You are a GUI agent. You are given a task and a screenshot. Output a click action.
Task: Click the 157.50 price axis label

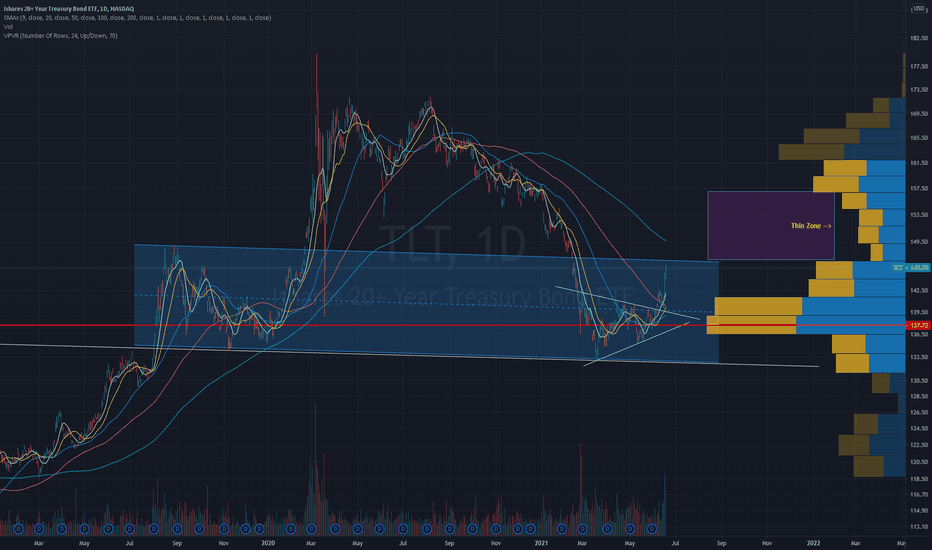click(919, 188)
